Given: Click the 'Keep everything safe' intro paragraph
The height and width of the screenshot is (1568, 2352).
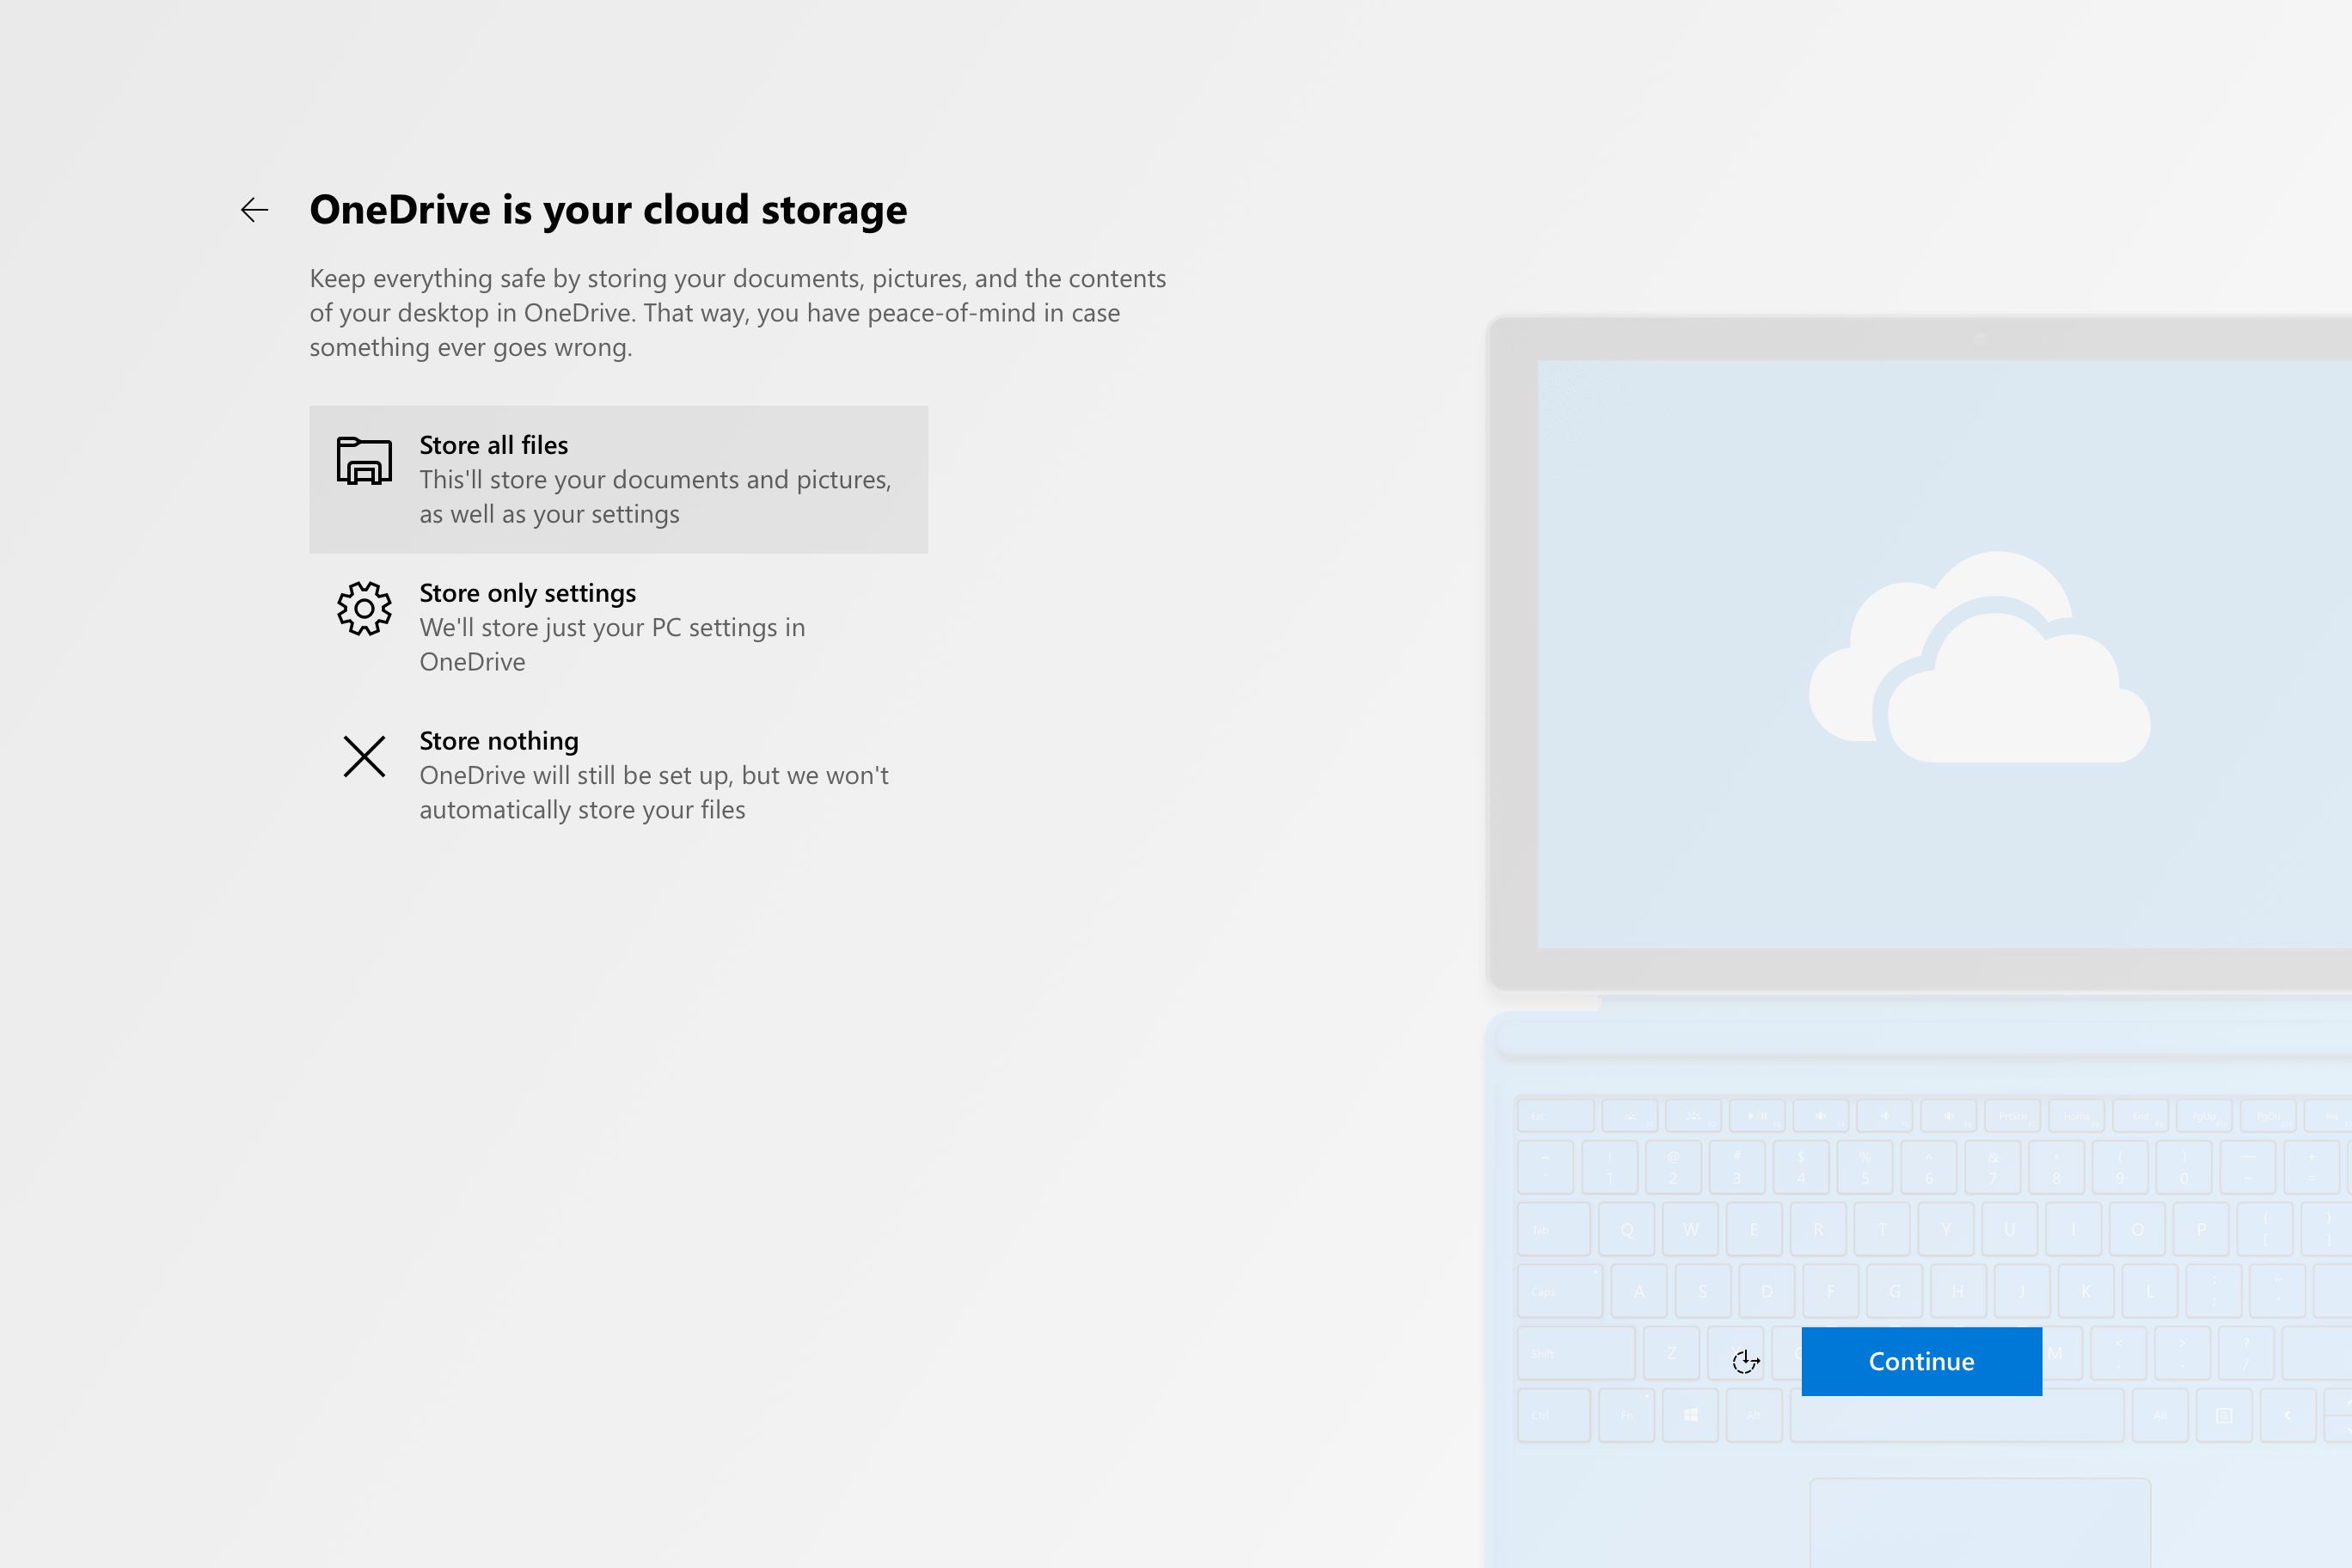Looking at the screenshot, I should [737, 312].
